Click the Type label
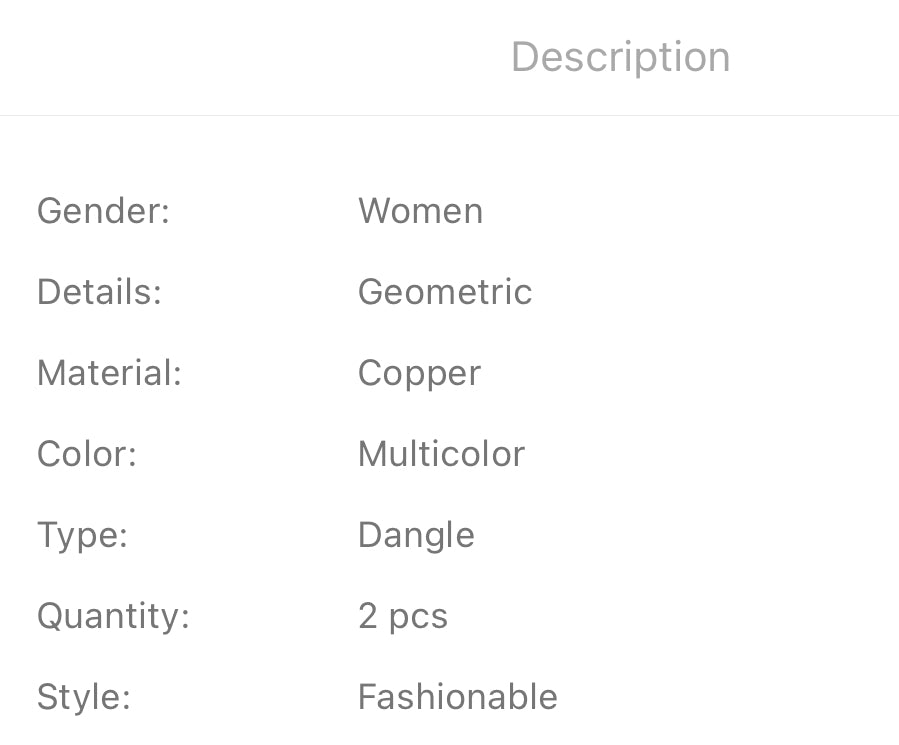This screenshot has width=899, height=745. point(82,535)
